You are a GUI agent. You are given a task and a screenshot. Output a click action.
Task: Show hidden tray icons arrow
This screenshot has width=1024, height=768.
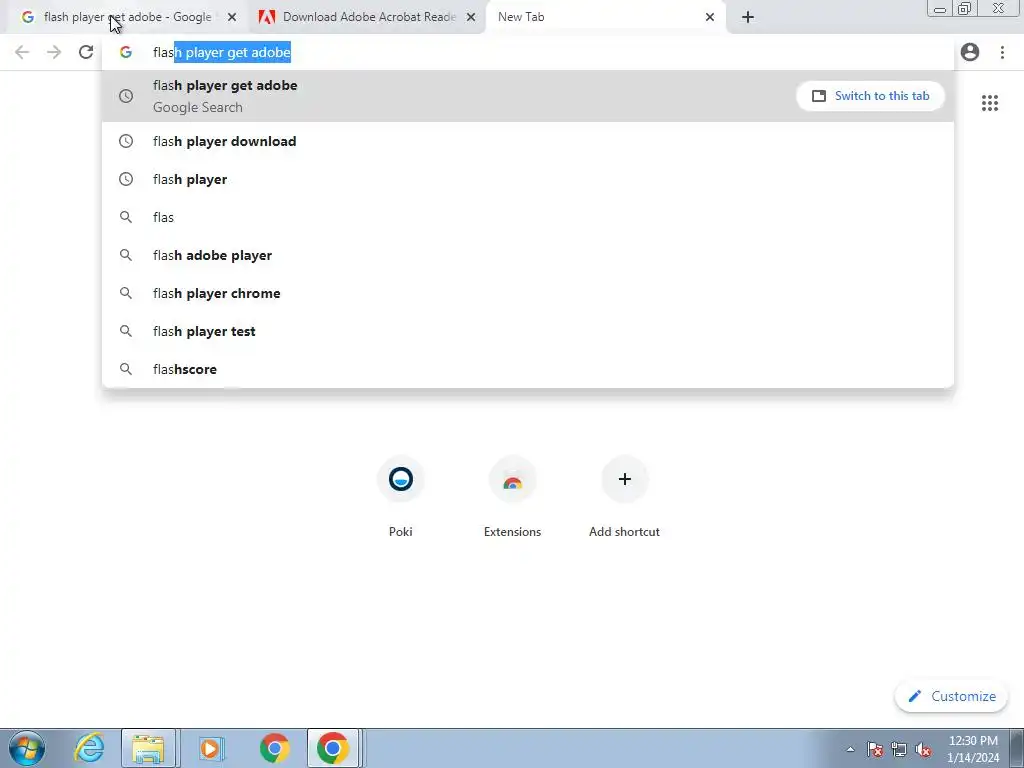(x=850, y=749)
